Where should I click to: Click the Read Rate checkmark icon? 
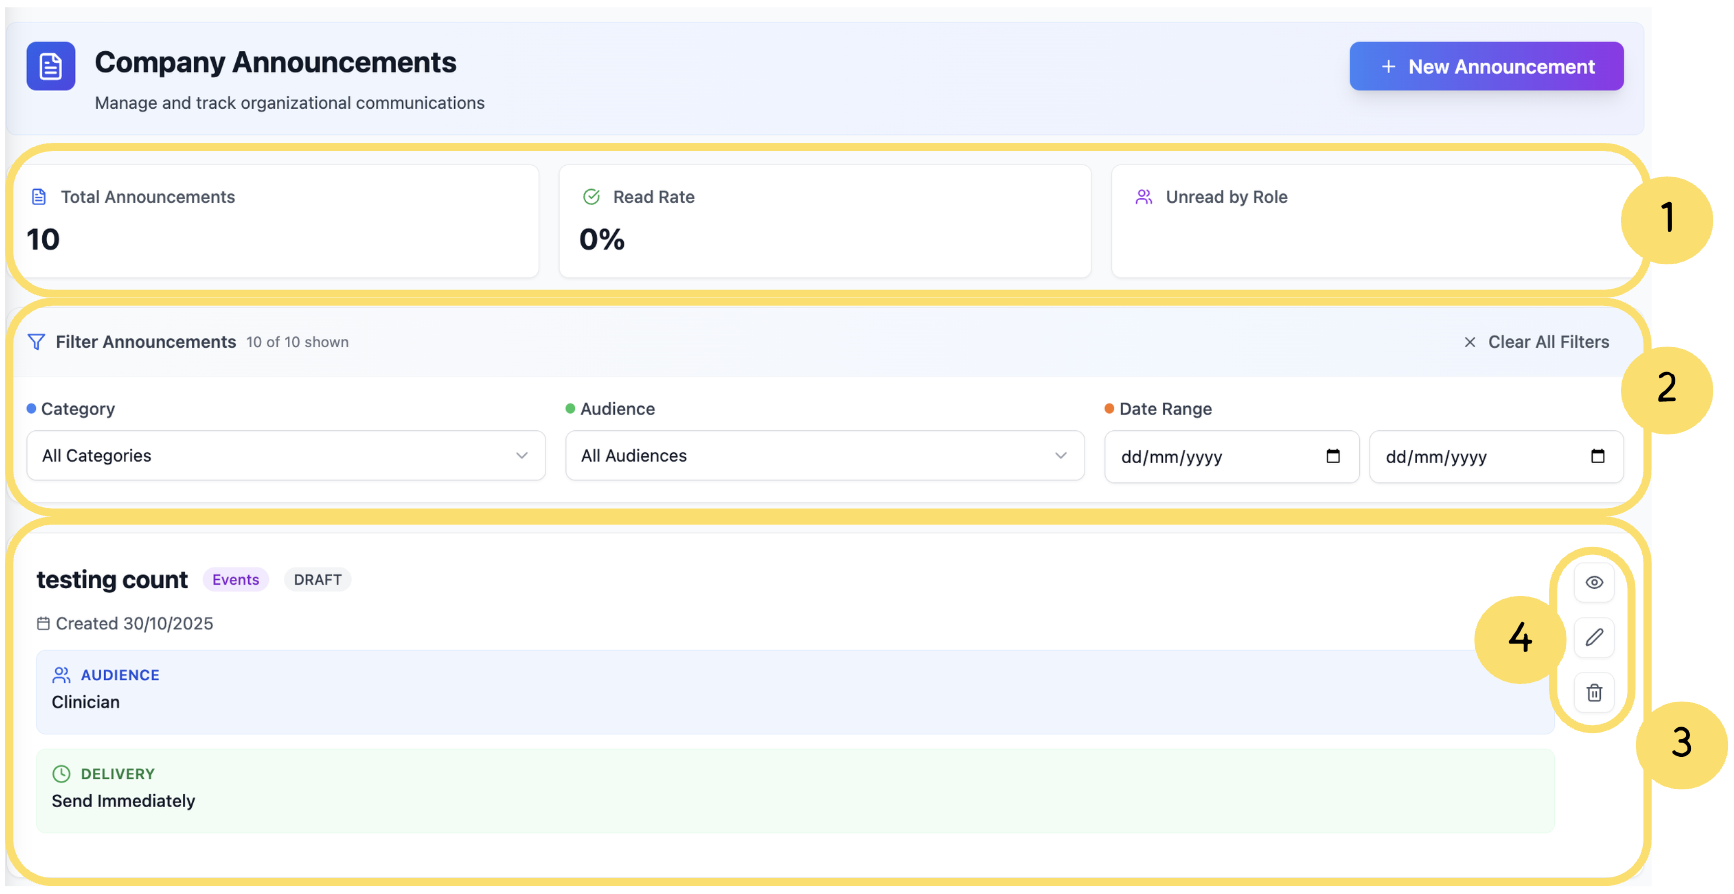click(x=591, y=197)
